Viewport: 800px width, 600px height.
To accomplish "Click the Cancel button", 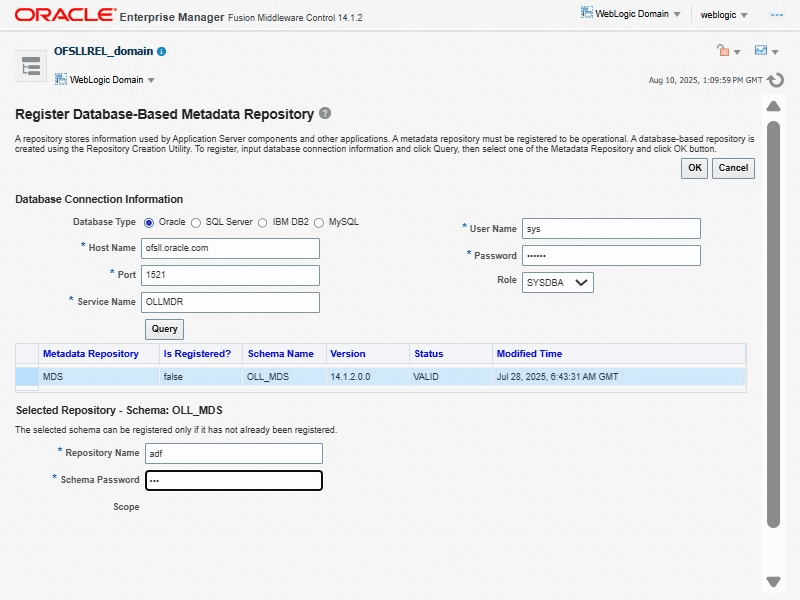I will pos(733,168).
